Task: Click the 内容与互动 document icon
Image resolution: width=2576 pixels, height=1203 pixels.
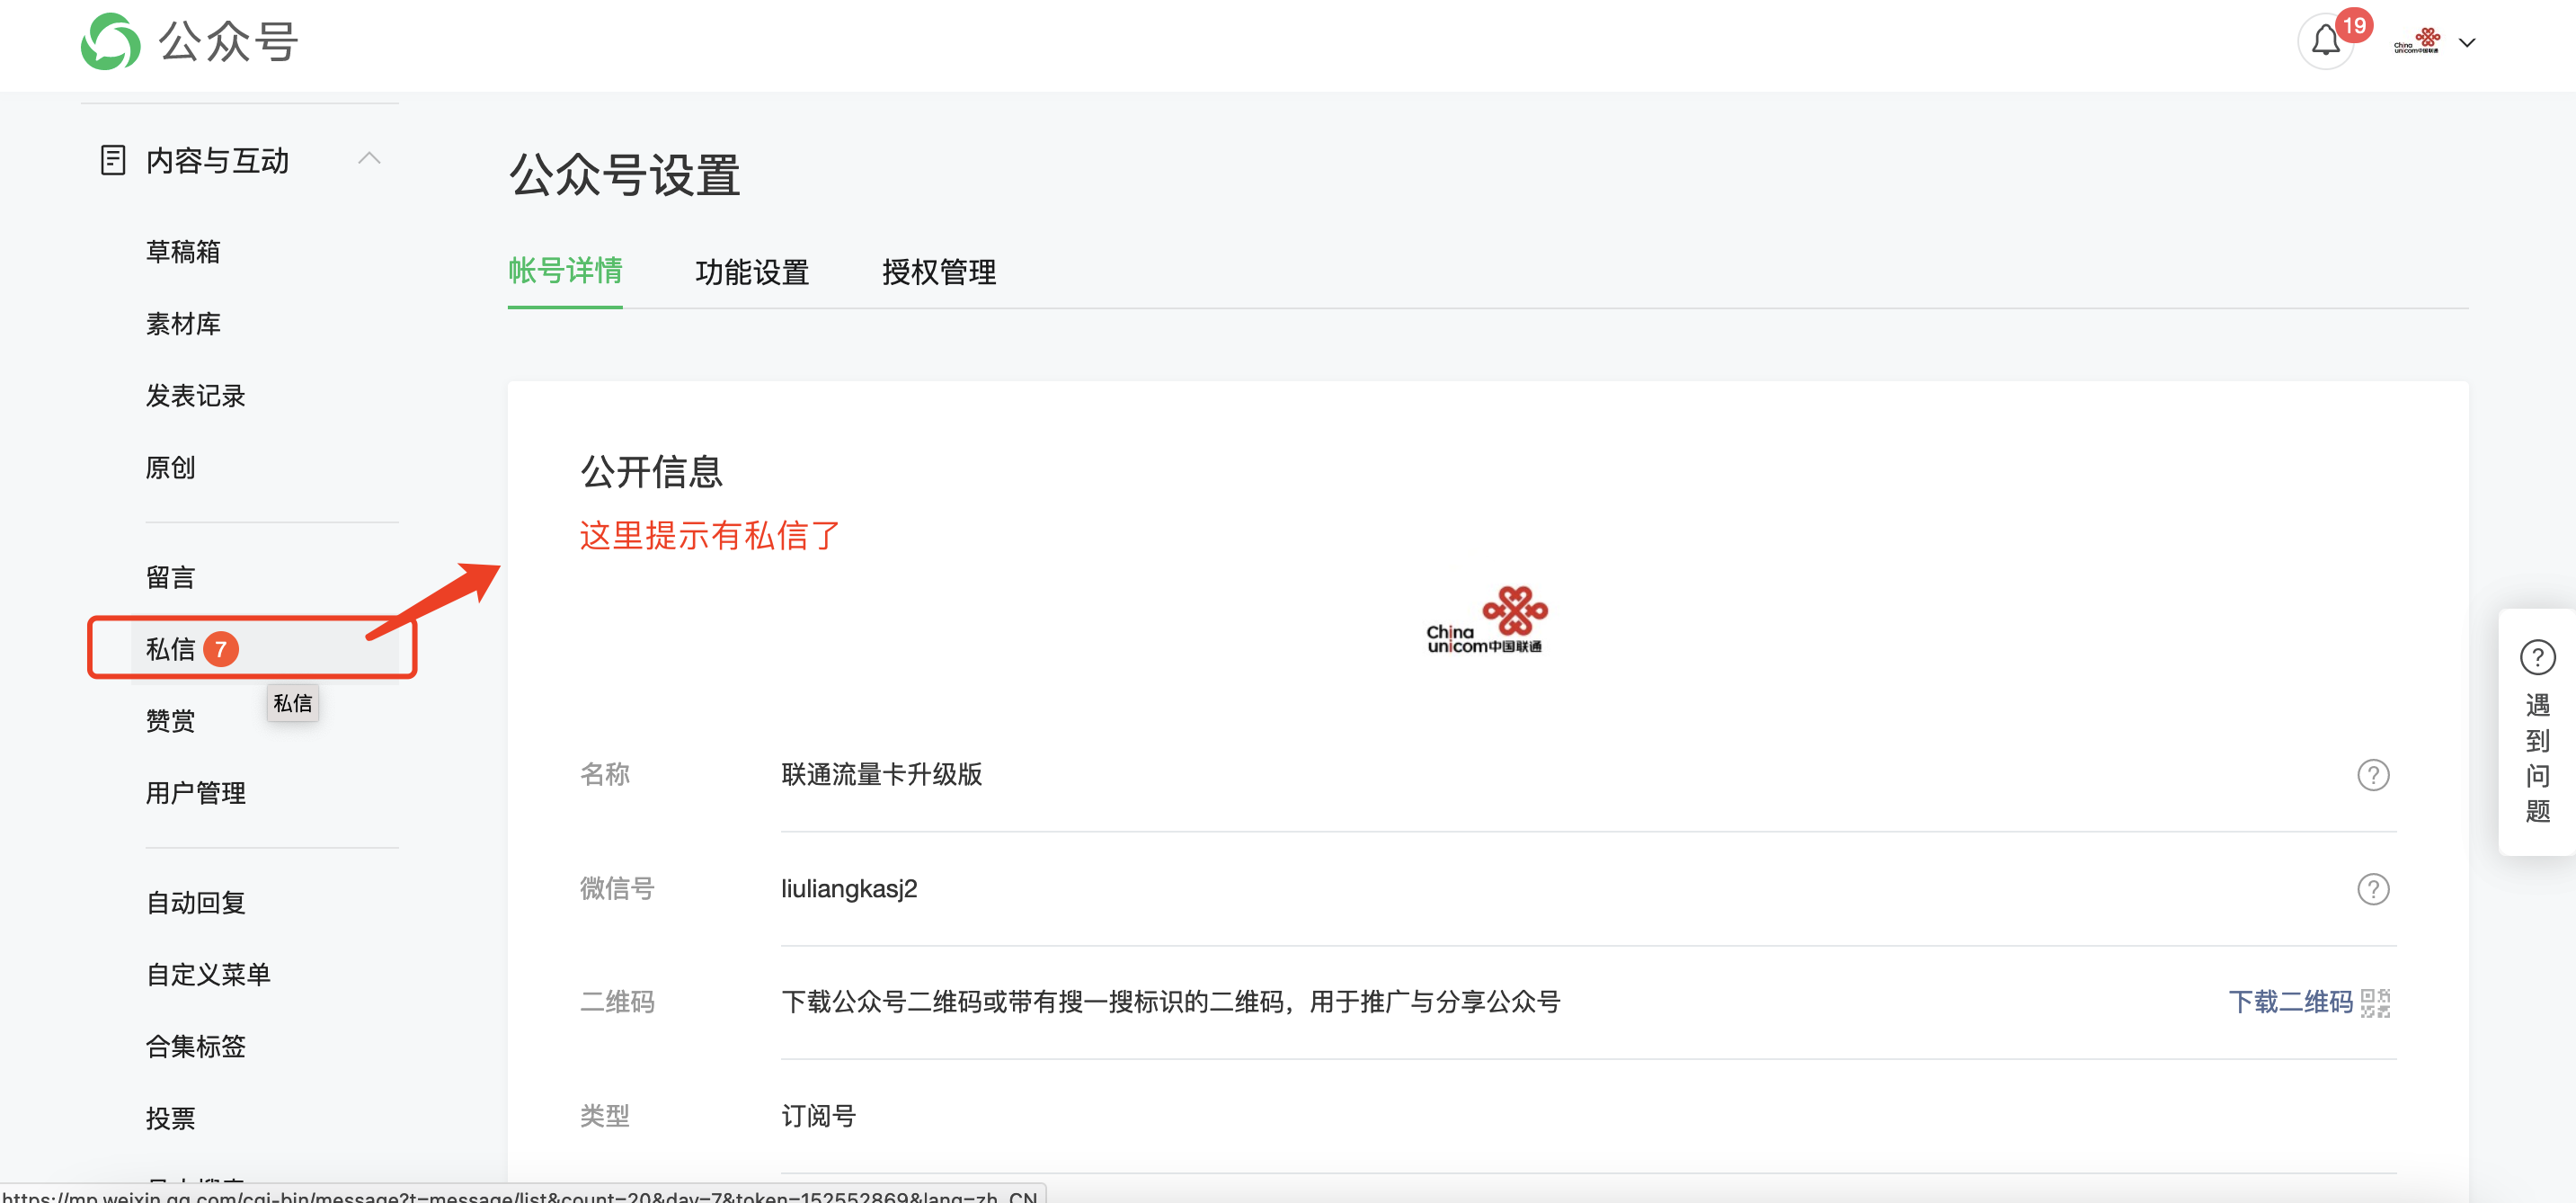Action: (x=113, y=160)
